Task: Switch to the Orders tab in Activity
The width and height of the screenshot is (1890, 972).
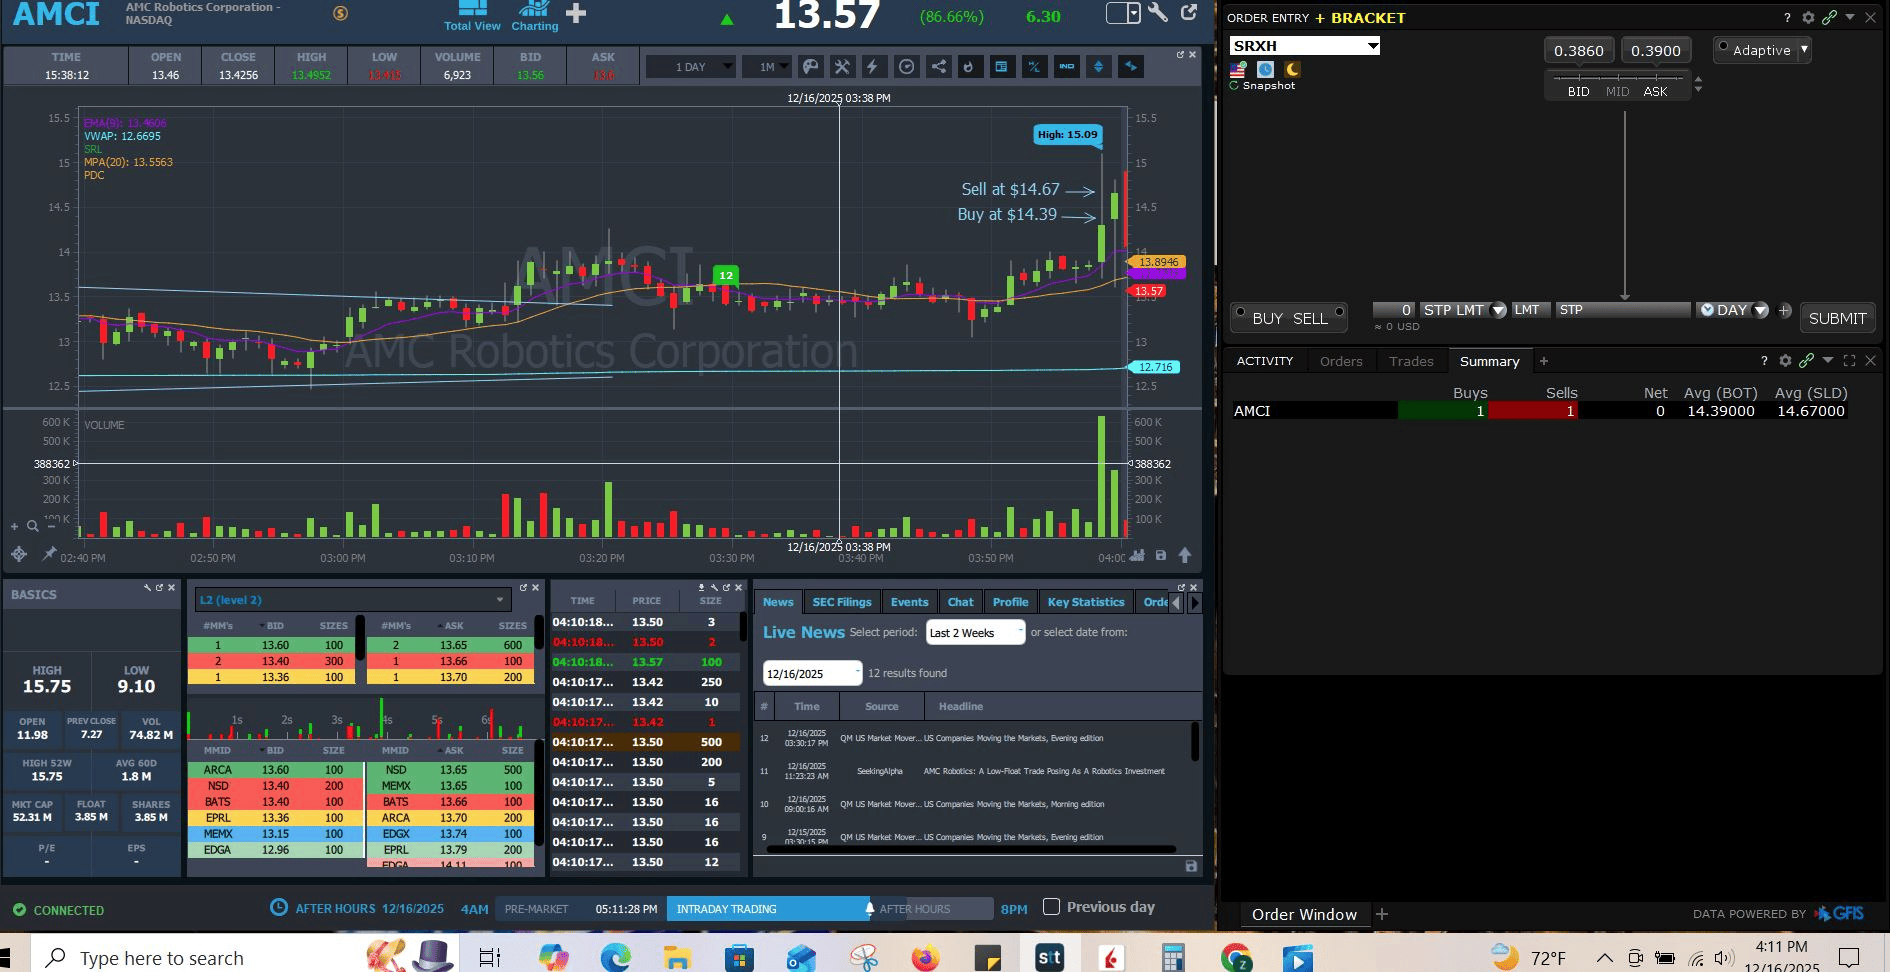Action: point(1341,362)
